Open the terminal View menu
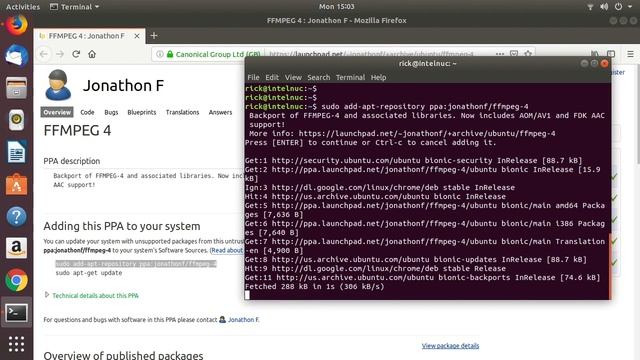Viewport: 640px width, 360px height. (x=293, y=77)
